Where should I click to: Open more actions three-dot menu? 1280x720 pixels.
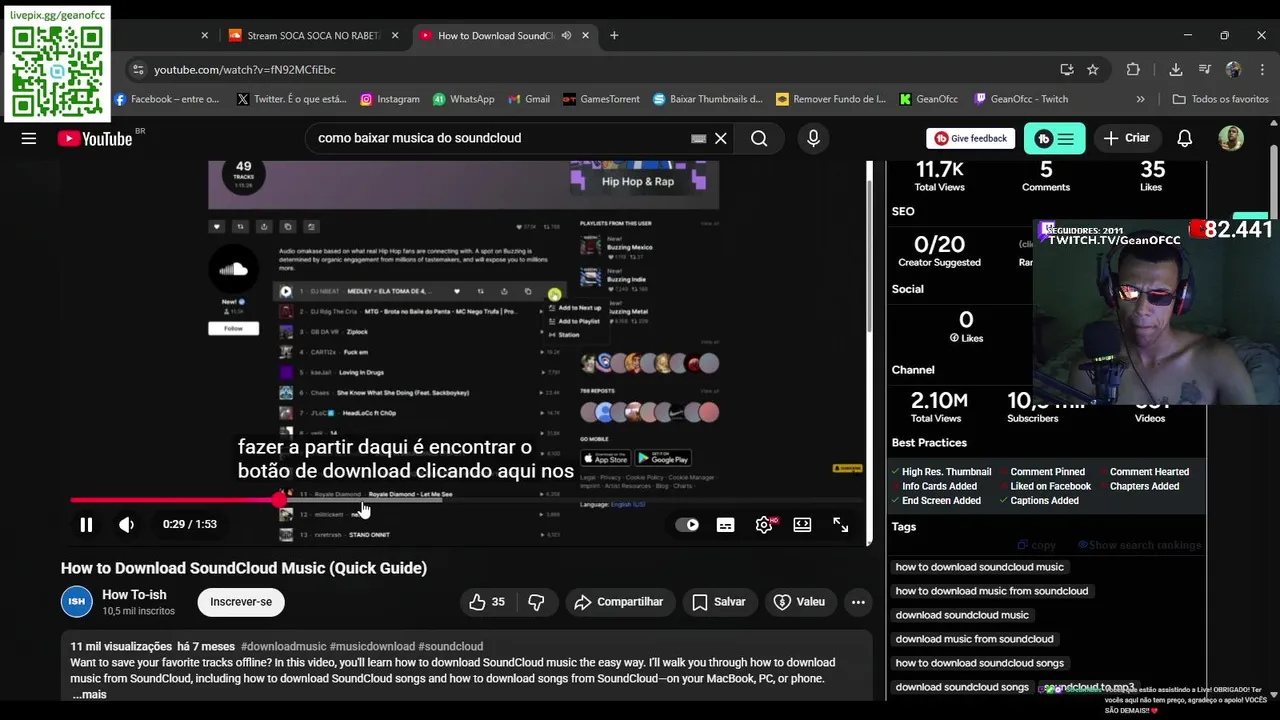coord(858,602)
